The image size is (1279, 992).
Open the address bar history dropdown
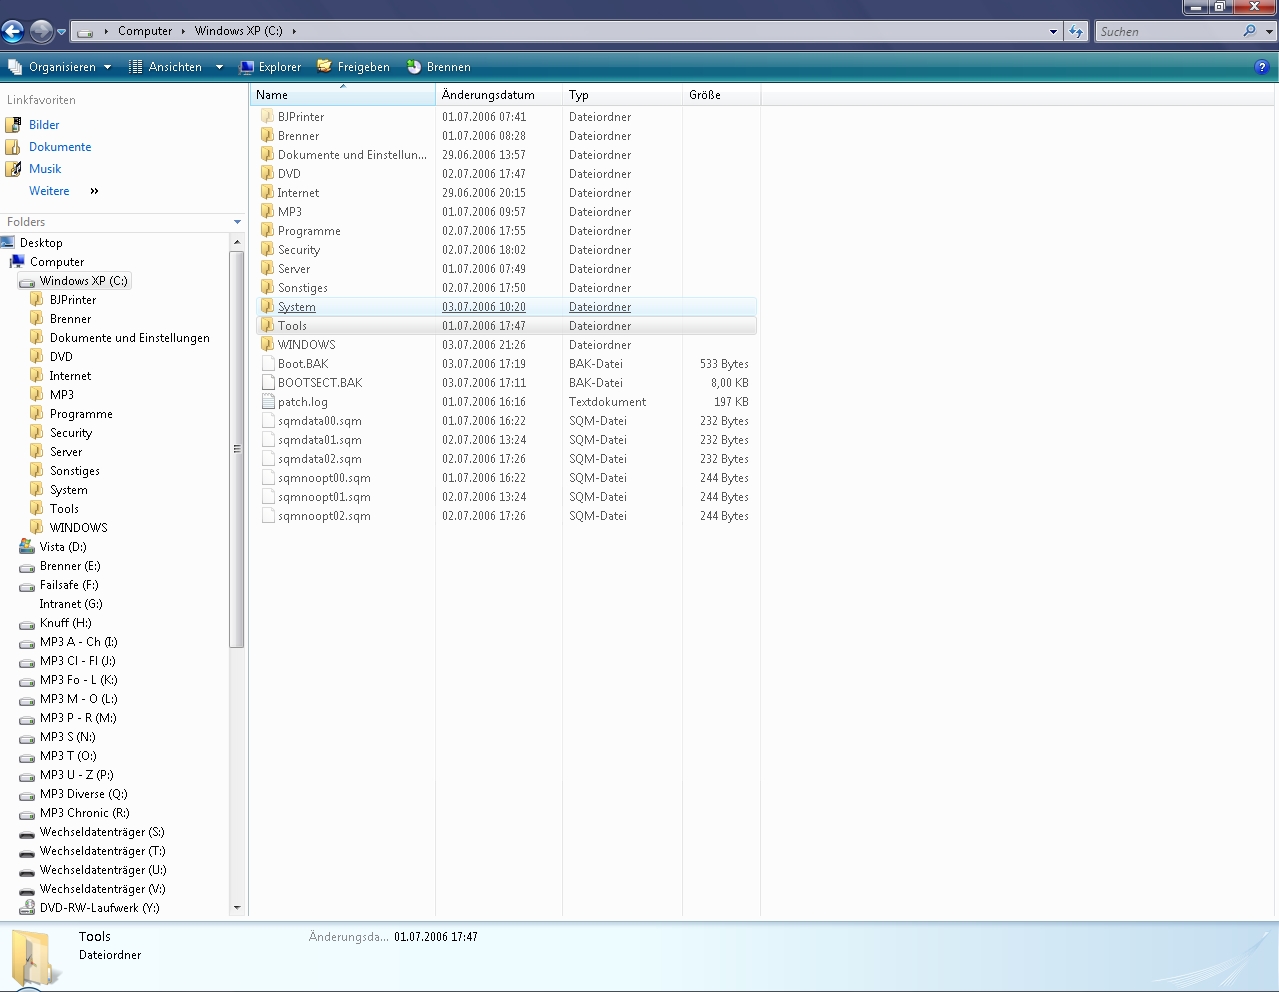1053,31
